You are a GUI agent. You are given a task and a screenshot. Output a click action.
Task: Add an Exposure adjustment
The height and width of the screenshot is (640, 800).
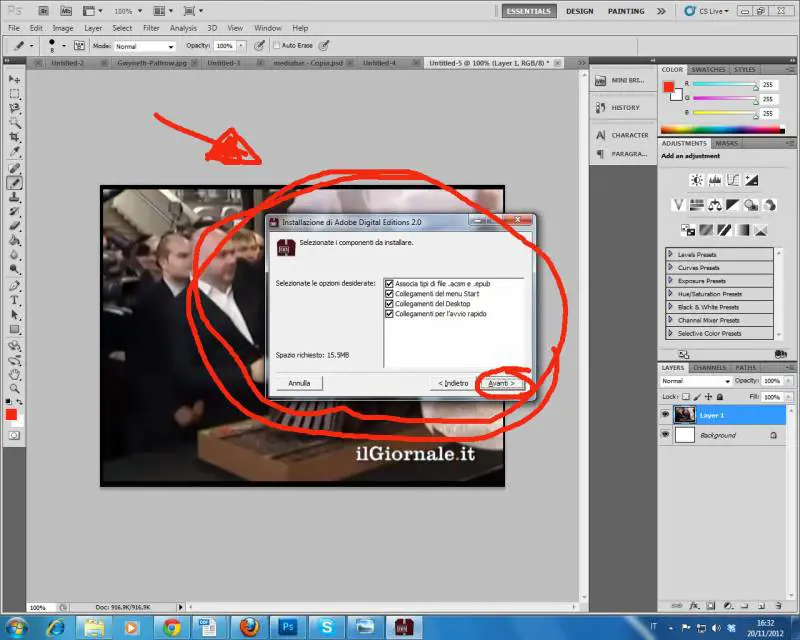752,180
